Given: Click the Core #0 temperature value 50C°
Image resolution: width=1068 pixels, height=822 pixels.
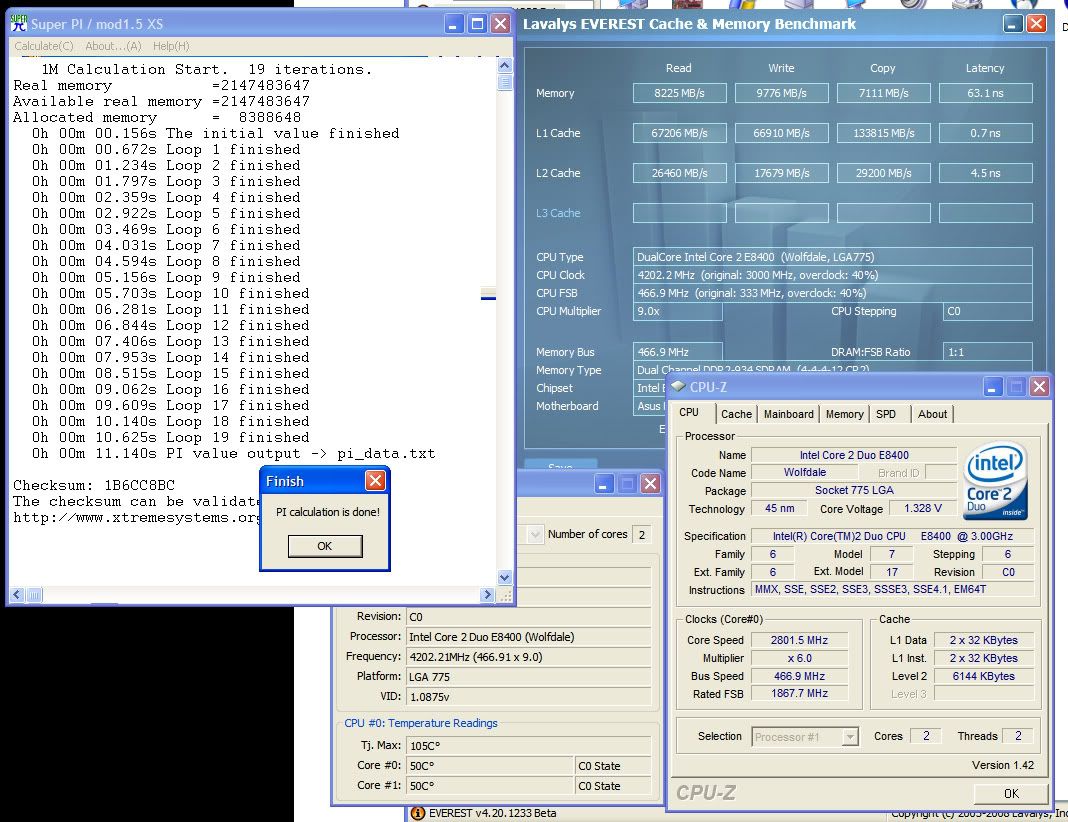Looking at the screenshot, I should tap(490, 766).
